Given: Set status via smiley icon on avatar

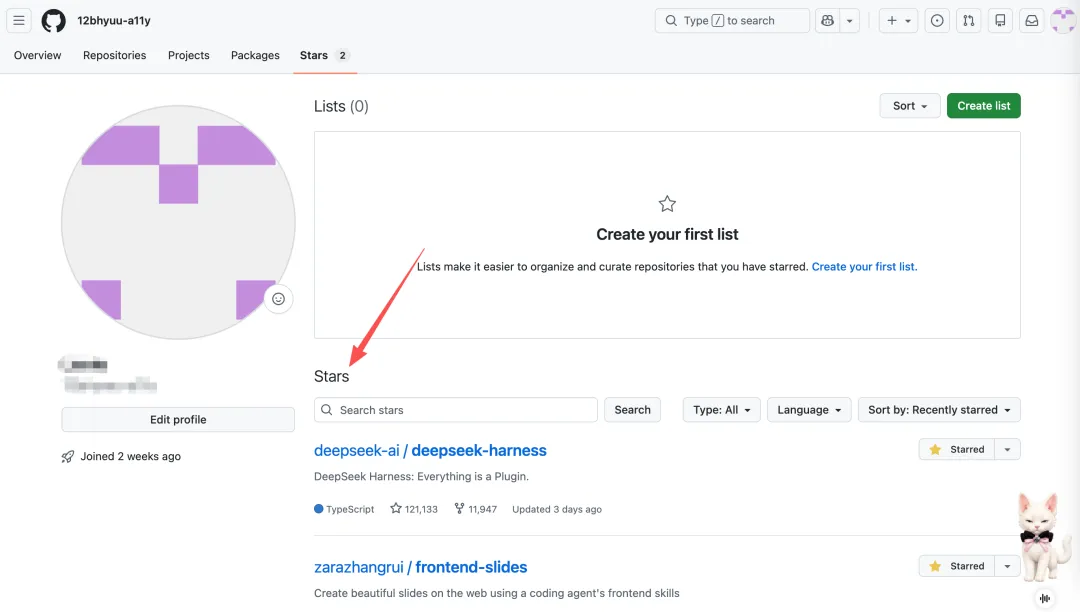Looking at the screenshot, I should click(x=278, y=299).
